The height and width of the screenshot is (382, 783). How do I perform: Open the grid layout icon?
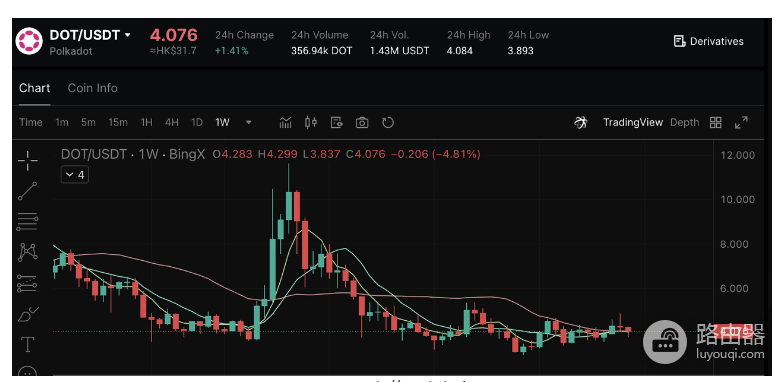click(x=716, y=122)
